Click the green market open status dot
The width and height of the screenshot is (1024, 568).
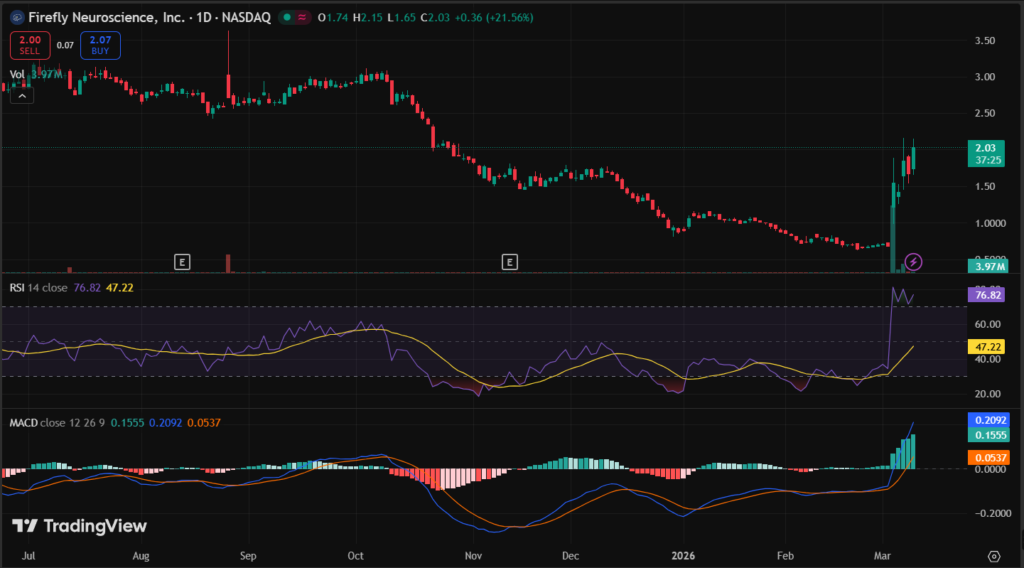(x=288, y=17)
